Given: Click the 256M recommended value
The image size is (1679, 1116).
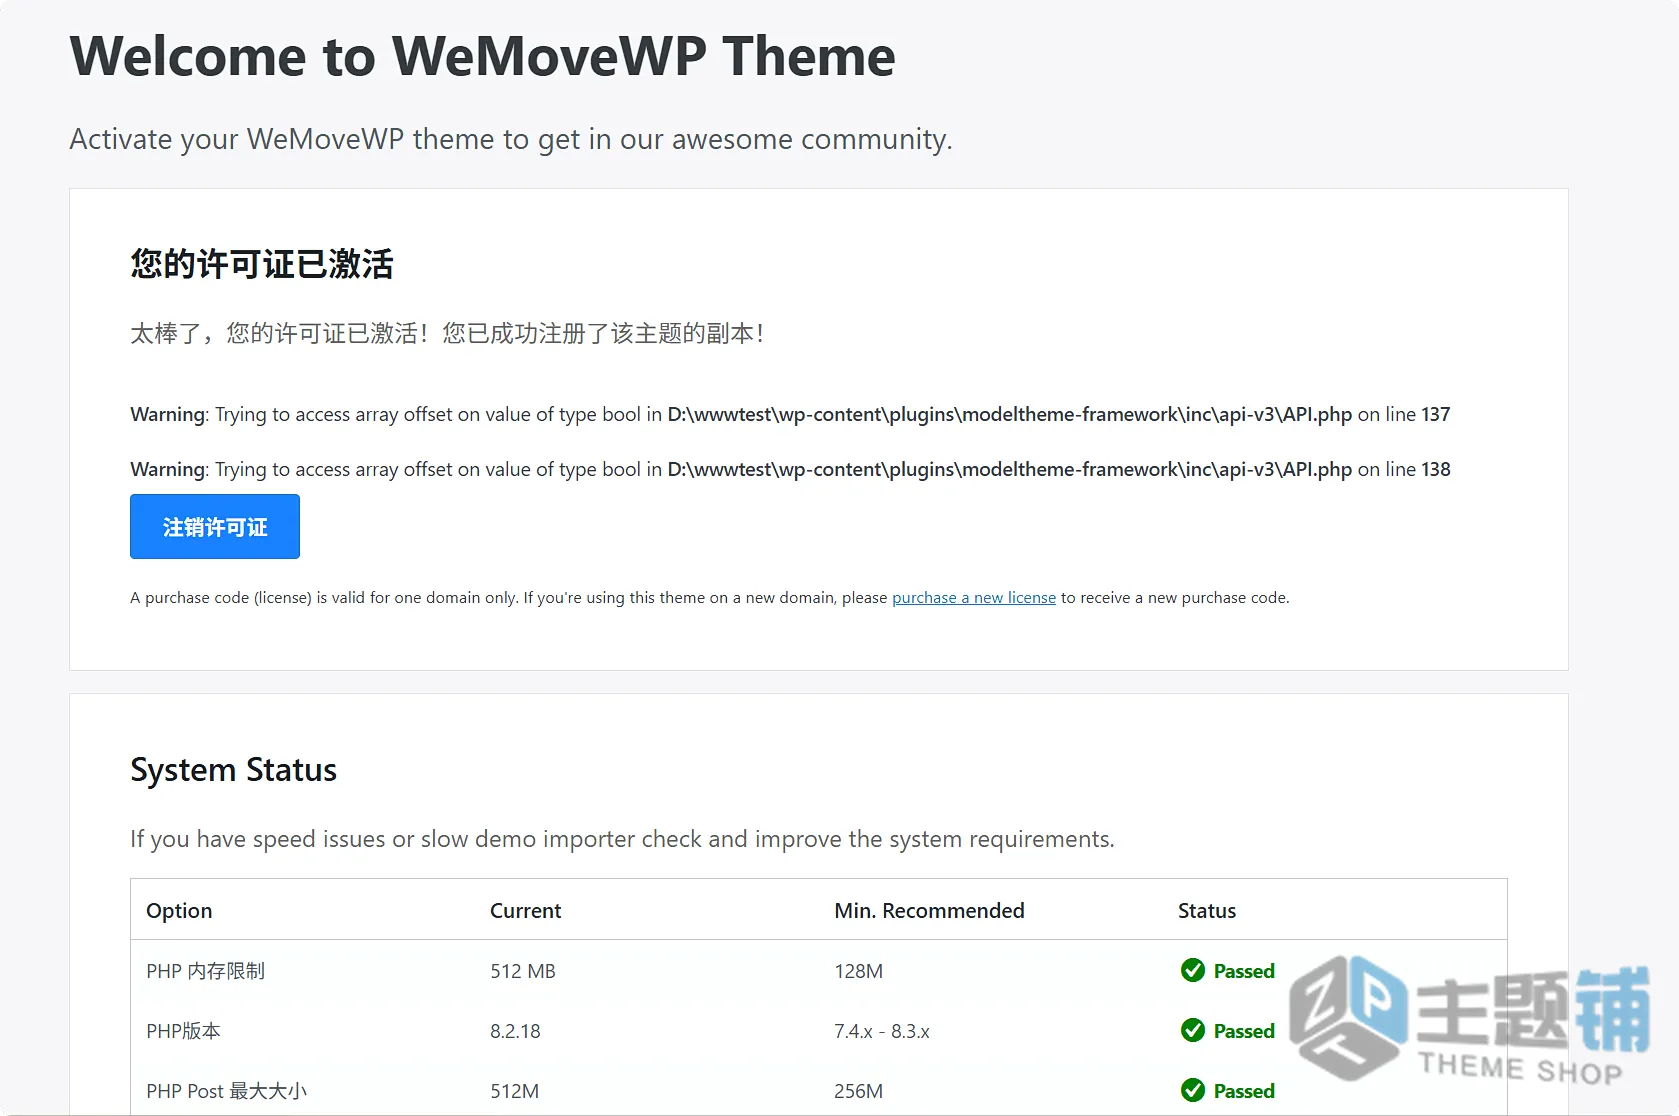Looking at the screenshot, I should [858, 1091].
